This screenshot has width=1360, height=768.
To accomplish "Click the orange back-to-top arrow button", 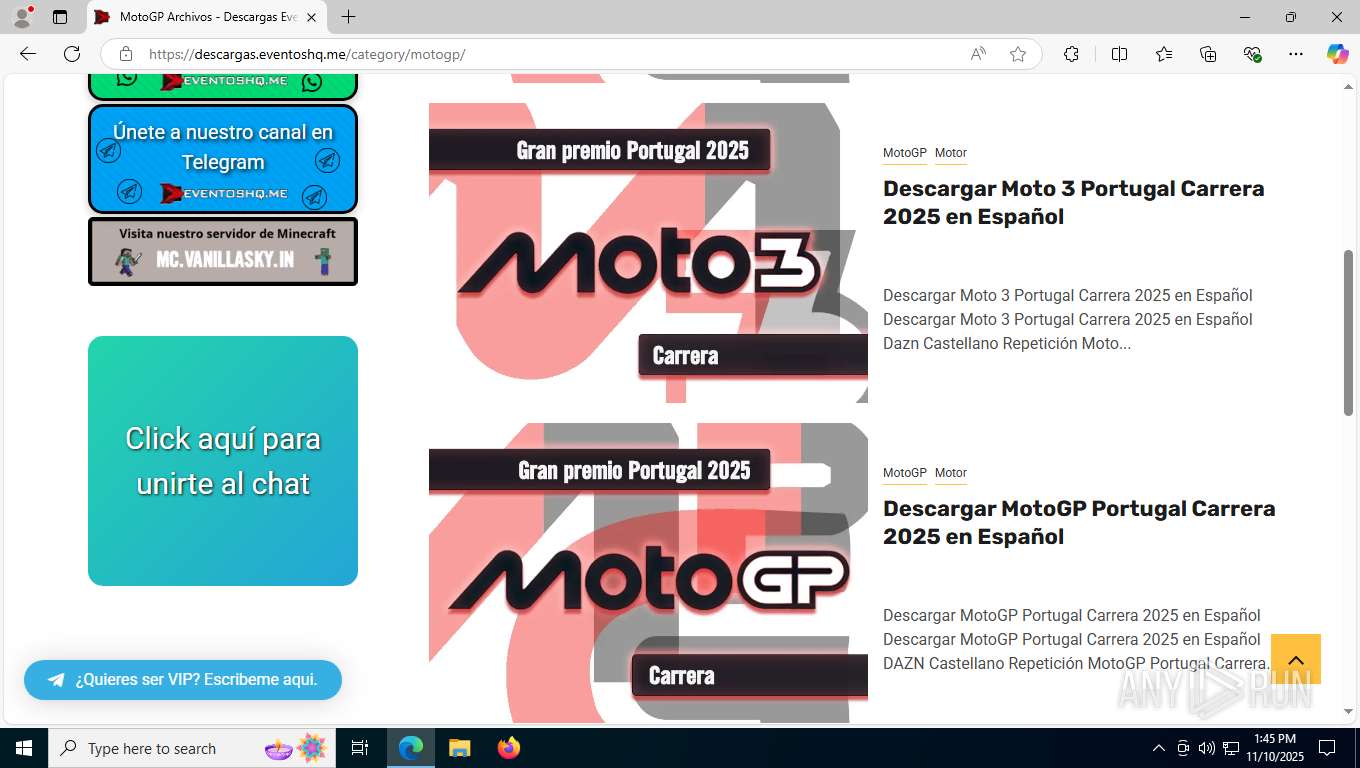I will (x=1296, y=659).
